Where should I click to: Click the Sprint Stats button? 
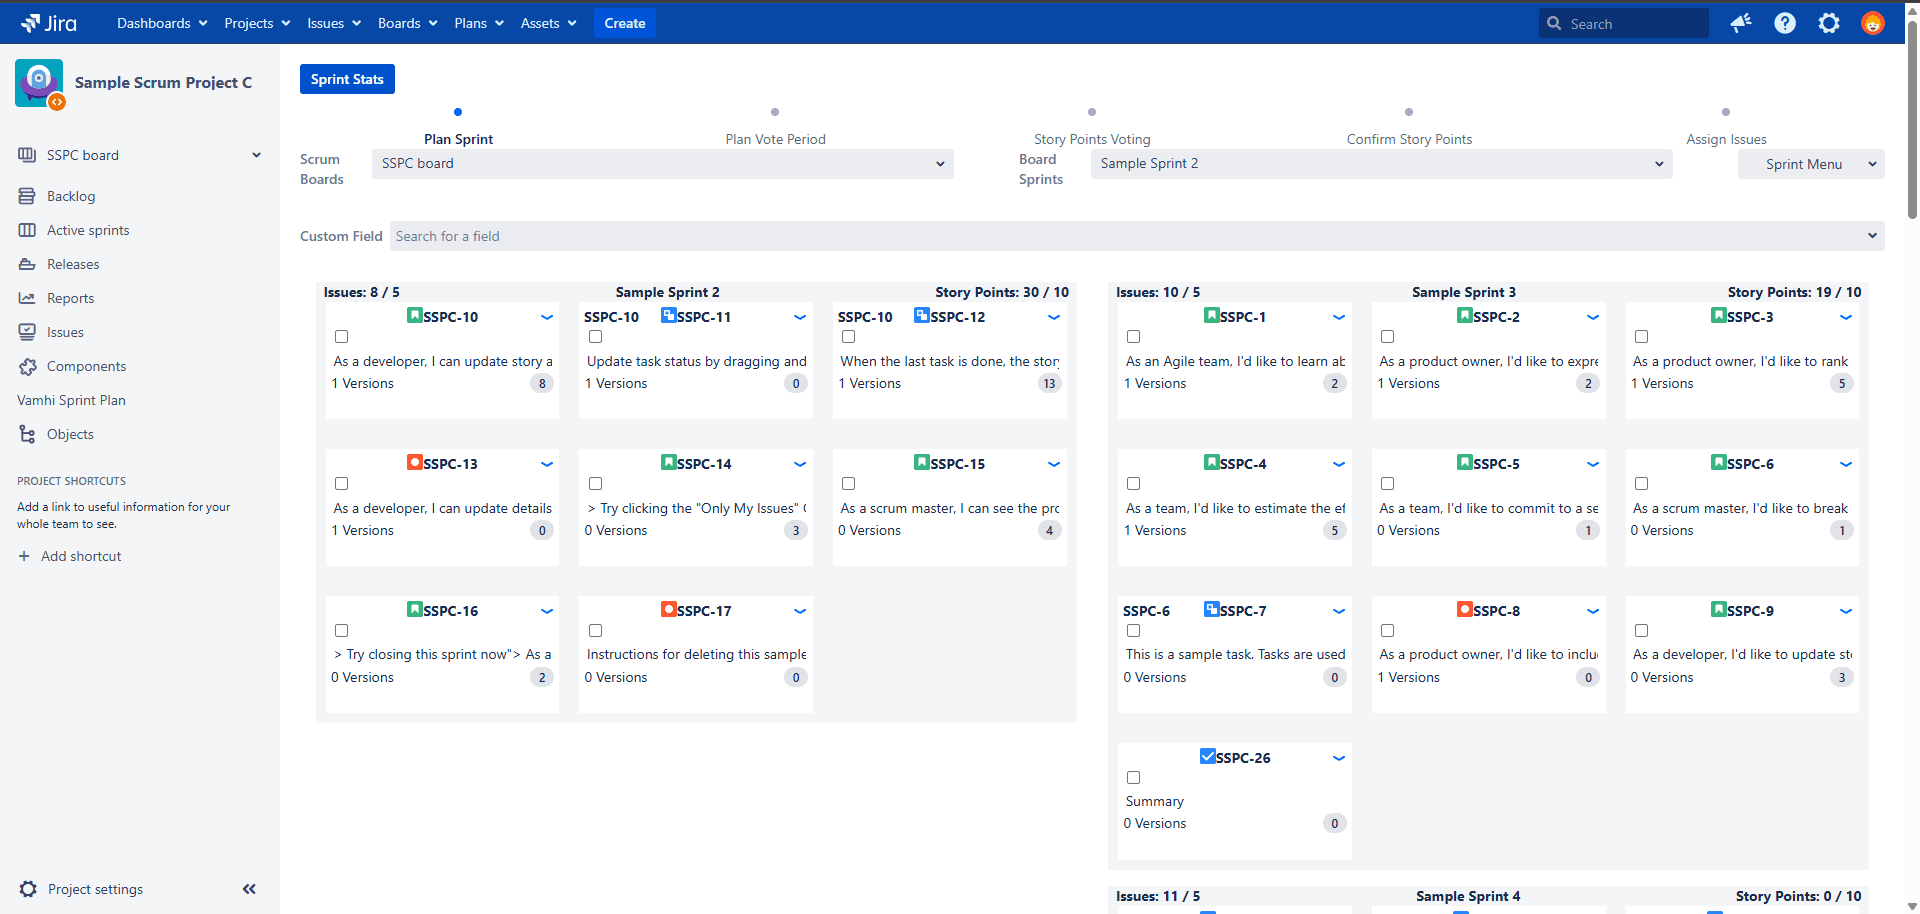(x=347, y=79)
